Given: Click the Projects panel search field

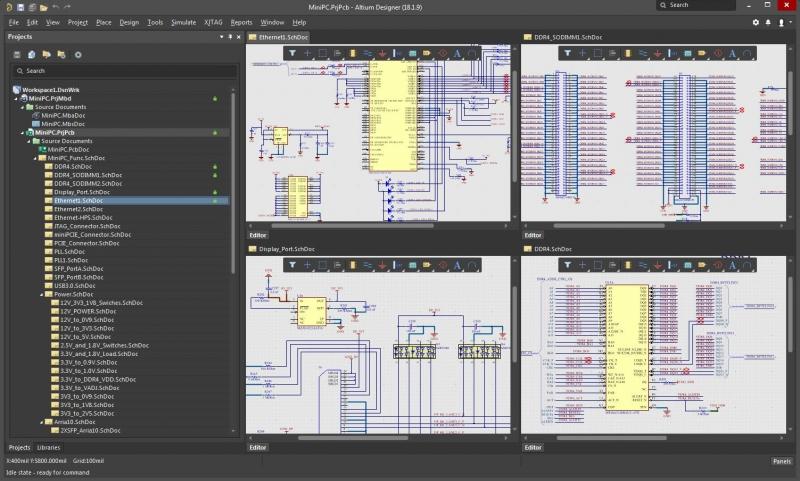Looking at the screenshot, I should tap(124, 71).
